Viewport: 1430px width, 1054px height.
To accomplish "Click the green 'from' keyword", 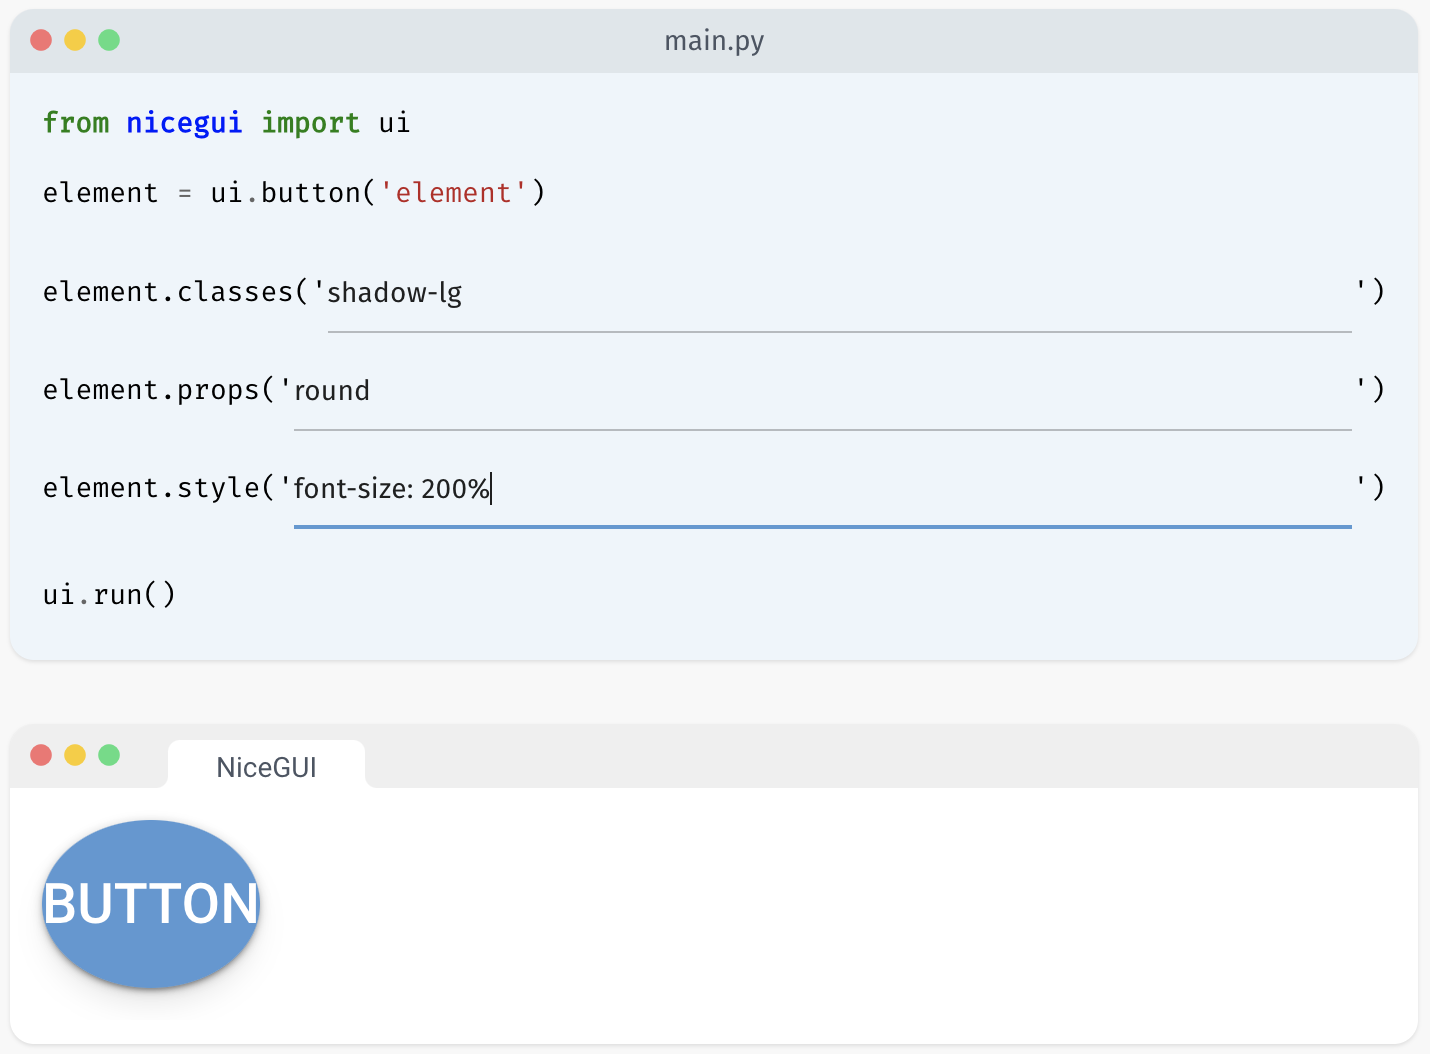I will point(76,123).
